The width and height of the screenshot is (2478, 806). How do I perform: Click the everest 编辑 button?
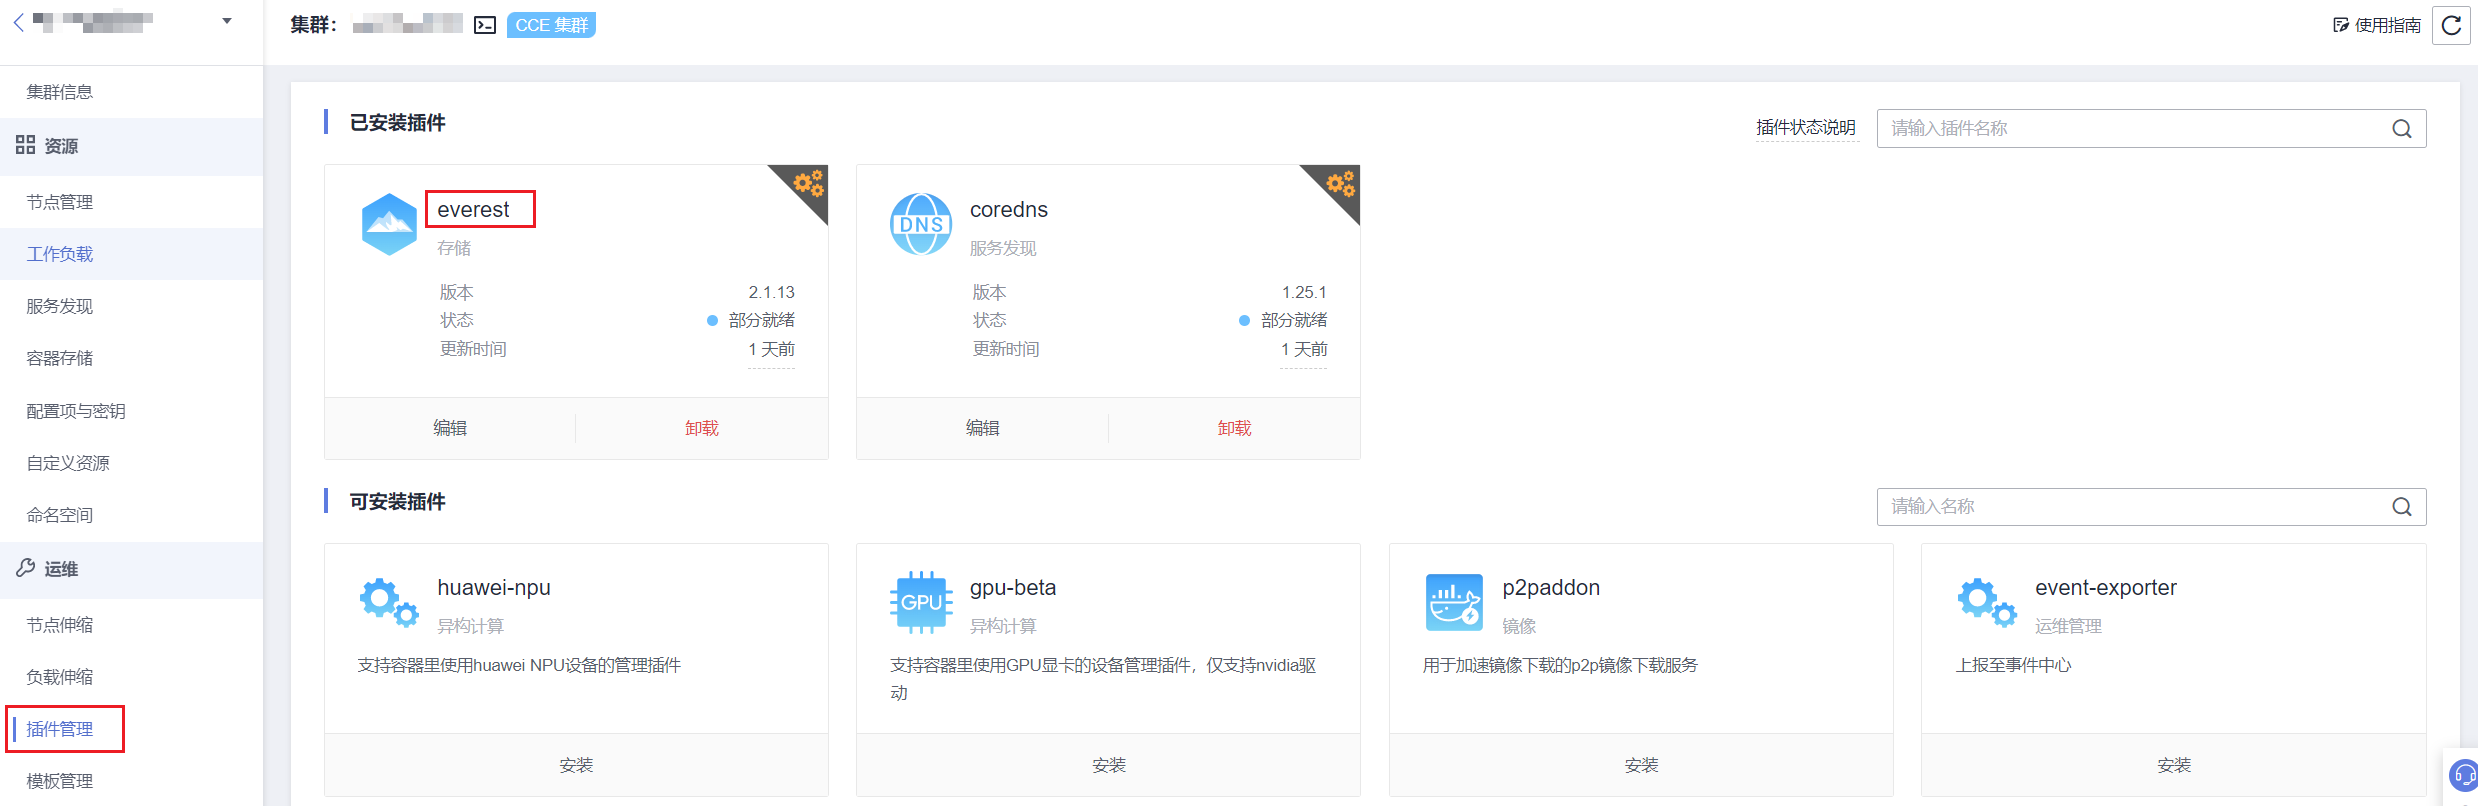click(450, 428)
